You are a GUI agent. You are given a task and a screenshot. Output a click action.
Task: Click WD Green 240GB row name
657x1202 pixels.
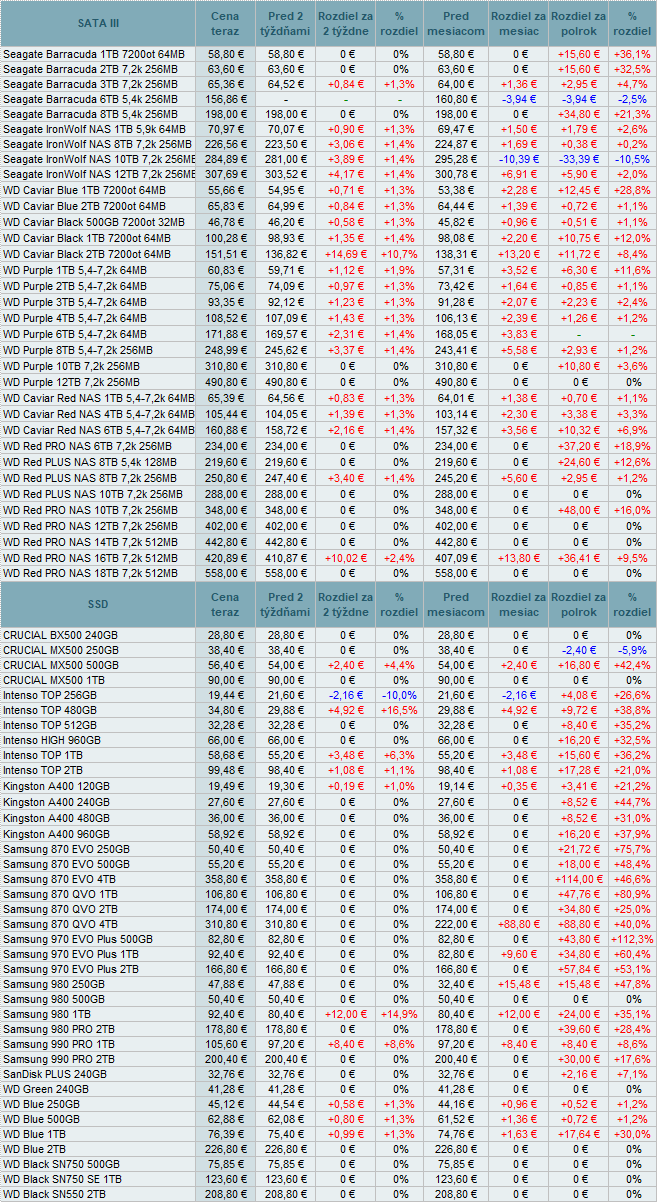46,1088
